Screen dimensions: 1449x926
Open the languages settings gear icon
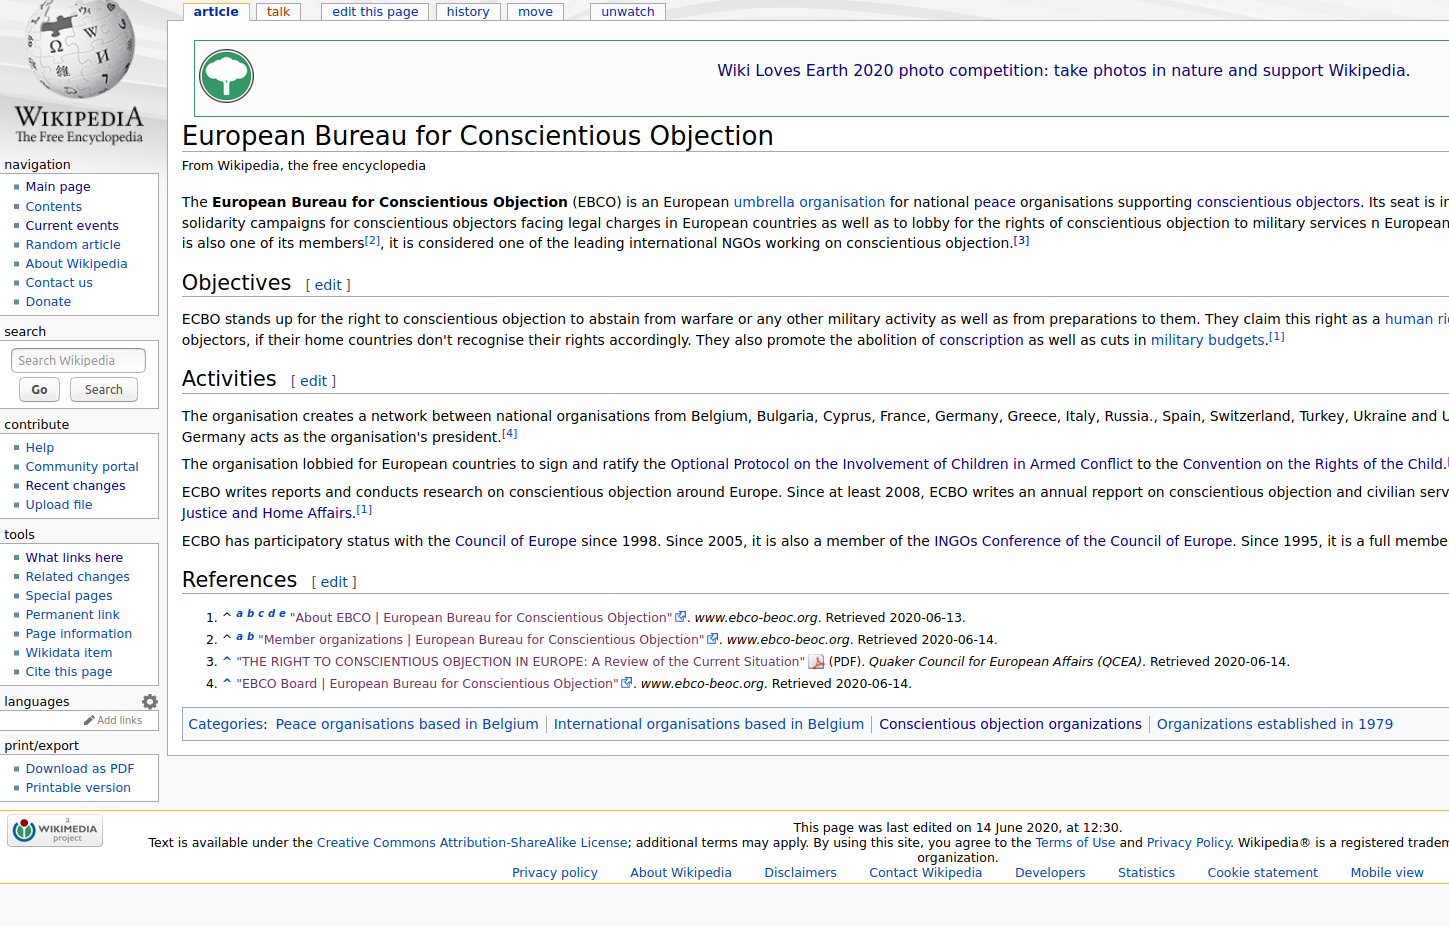[150, 702]
